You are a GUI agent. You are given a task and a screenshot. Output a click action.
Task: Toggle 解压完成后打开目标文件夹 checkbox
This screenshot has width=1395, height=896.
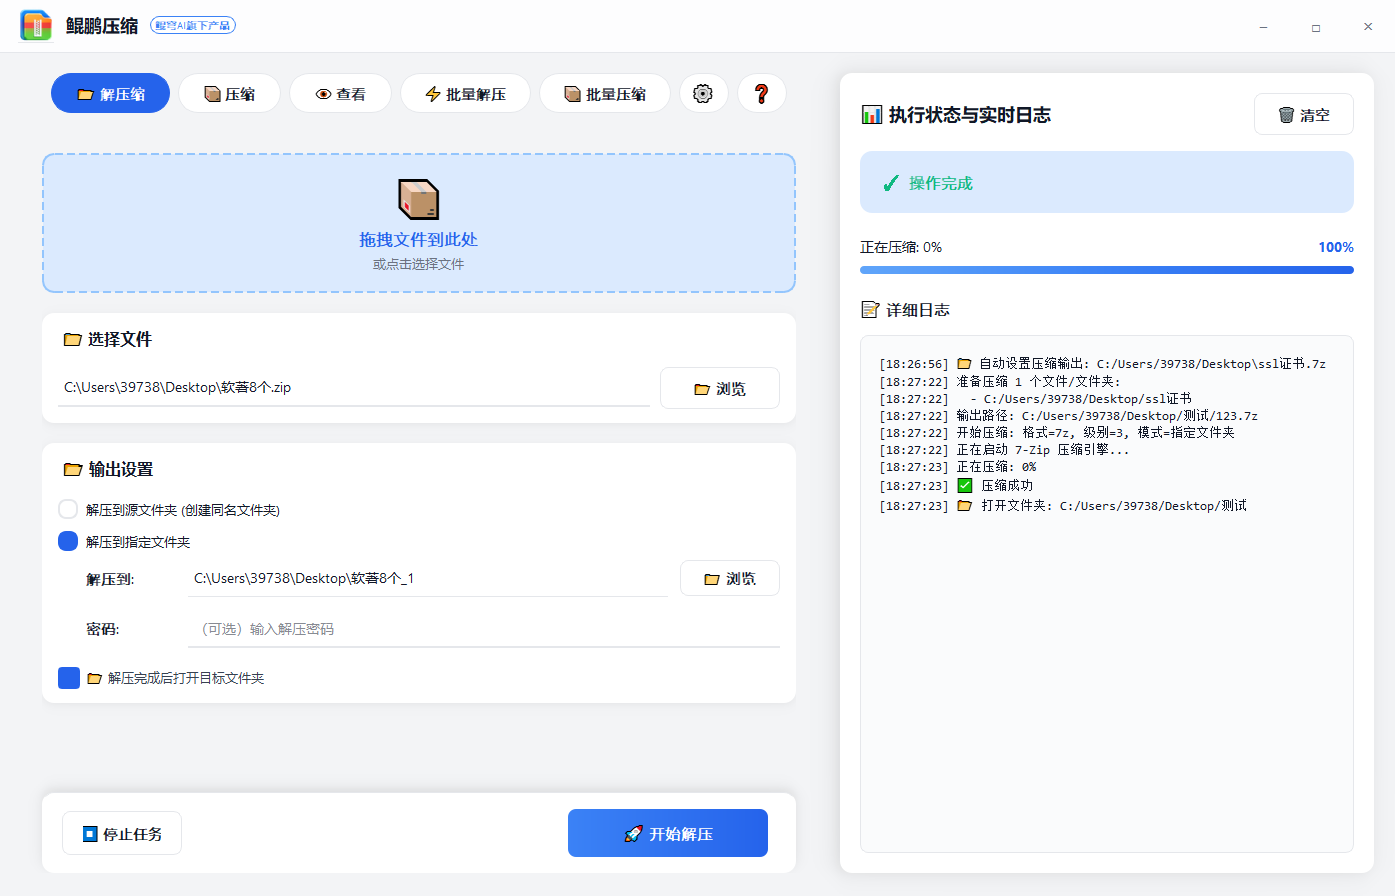(x=67, y=677)
